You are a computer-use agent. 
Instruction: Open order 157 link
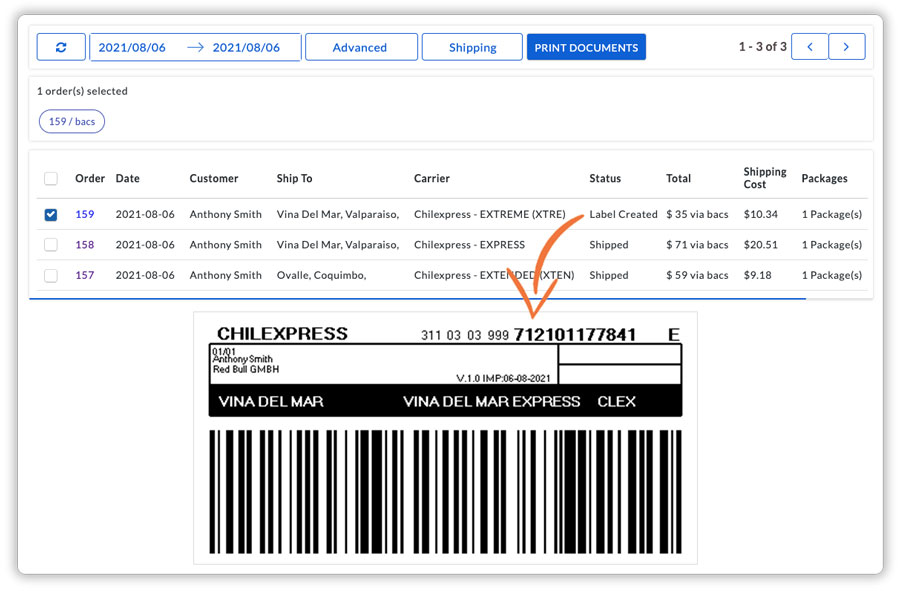coord(84,275)
